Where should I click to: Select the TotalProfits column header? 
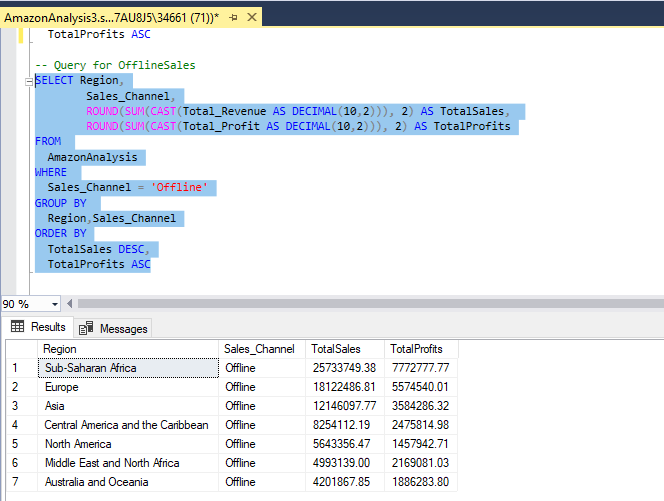tap(421, 349)
